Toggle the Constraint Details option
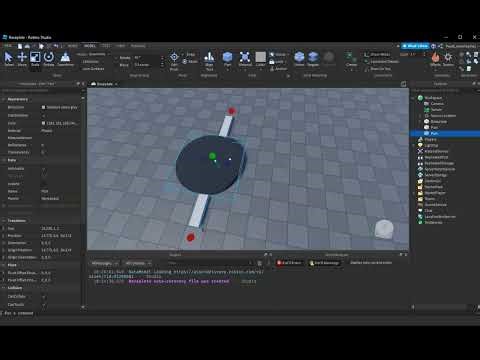 [x=381, y=62]
